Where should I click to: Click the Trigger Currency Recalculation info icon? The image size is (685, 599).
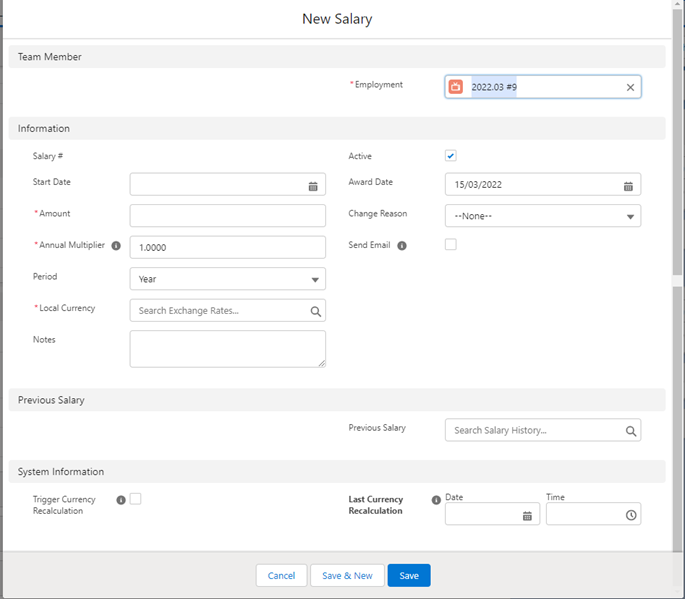point(121,500)
